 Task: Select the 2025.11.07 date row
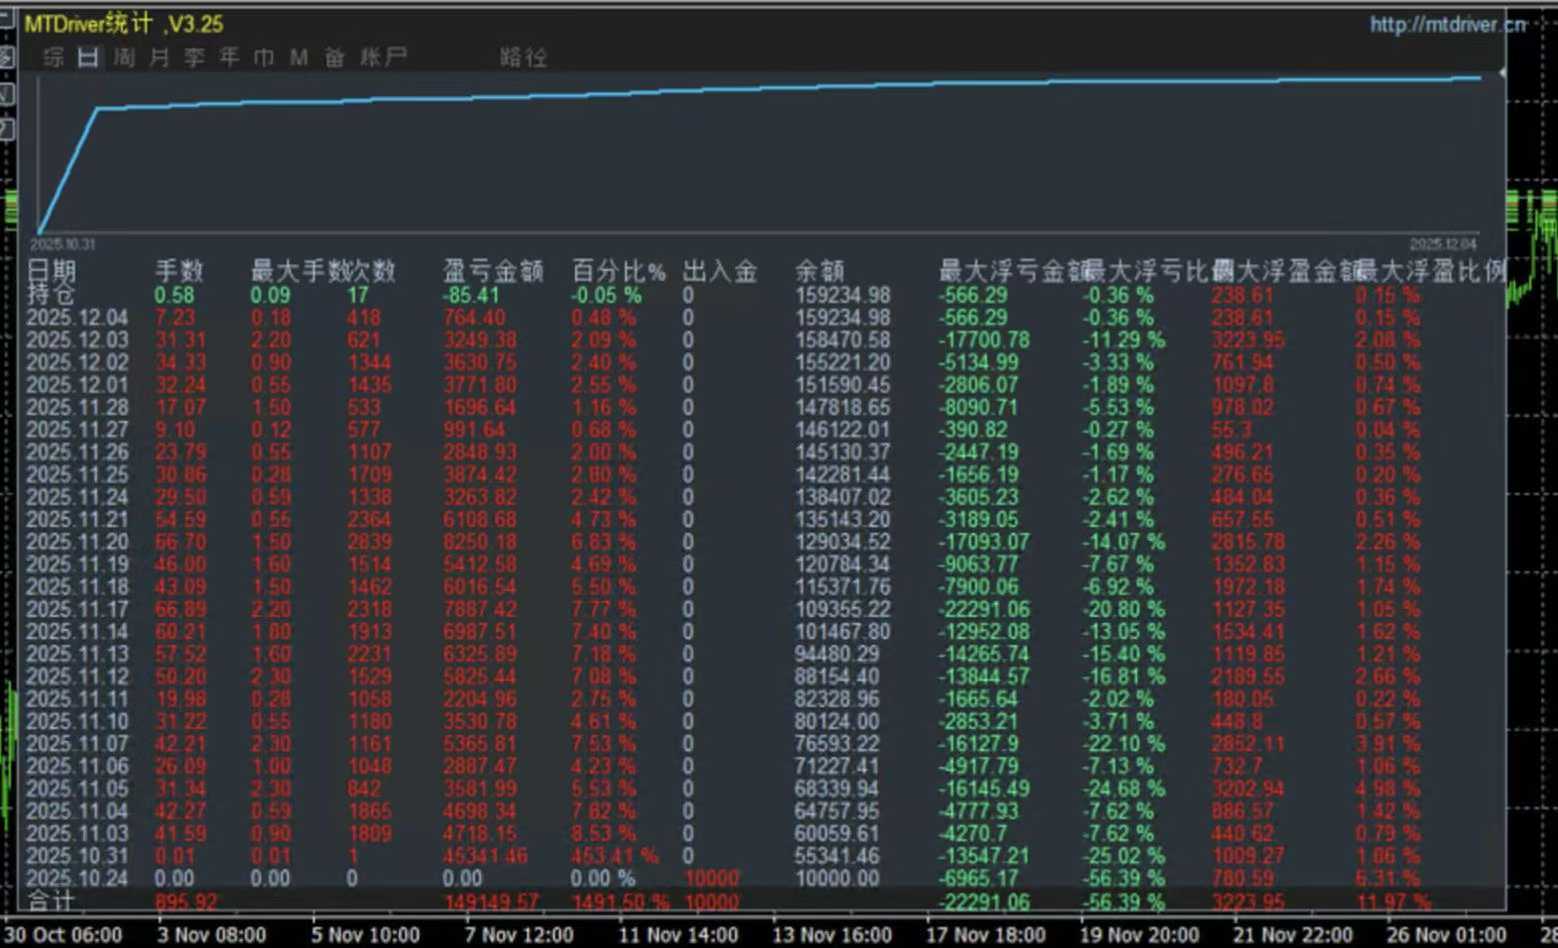point(77,744)
